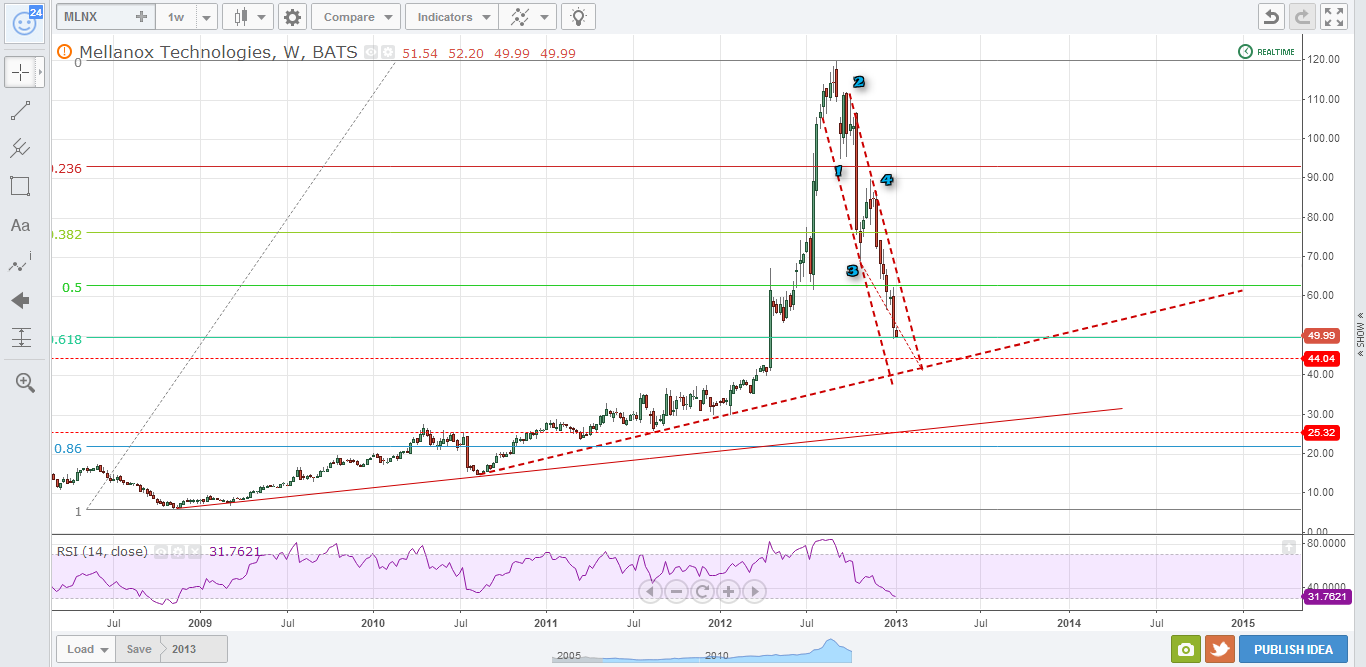
Task: Click the green clock icon next to REALTIME
Action: click(1245, 52)
